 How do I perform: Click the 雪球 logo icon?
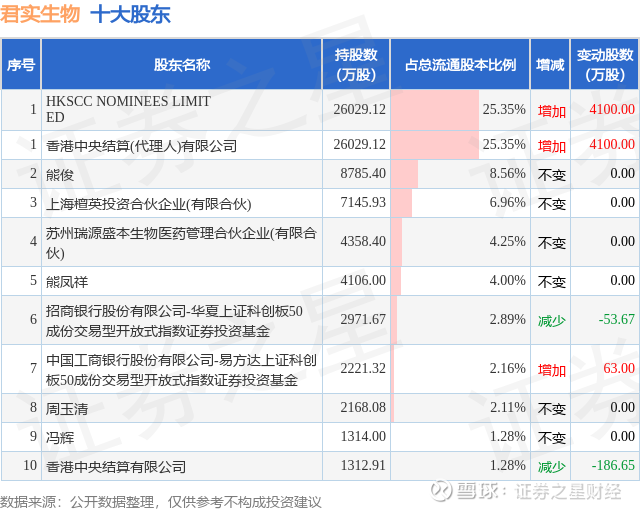tap(440, 490)
